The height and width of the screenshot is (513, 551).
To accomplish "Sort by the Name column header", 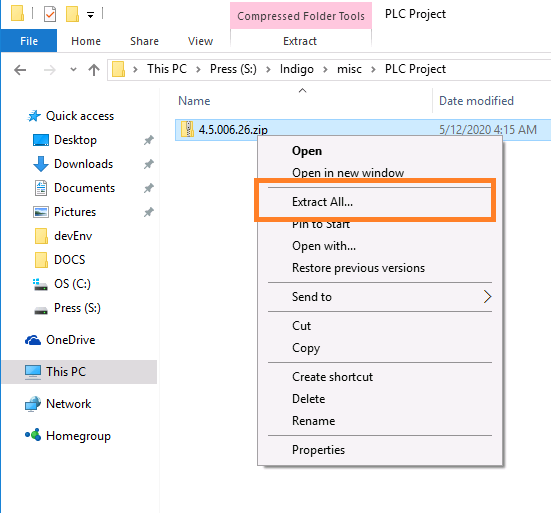I will (194, 101).
